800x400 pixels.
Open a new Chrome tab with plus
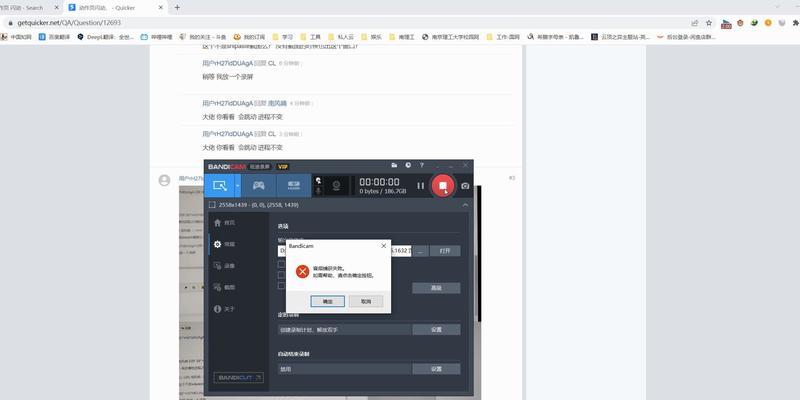177,8
